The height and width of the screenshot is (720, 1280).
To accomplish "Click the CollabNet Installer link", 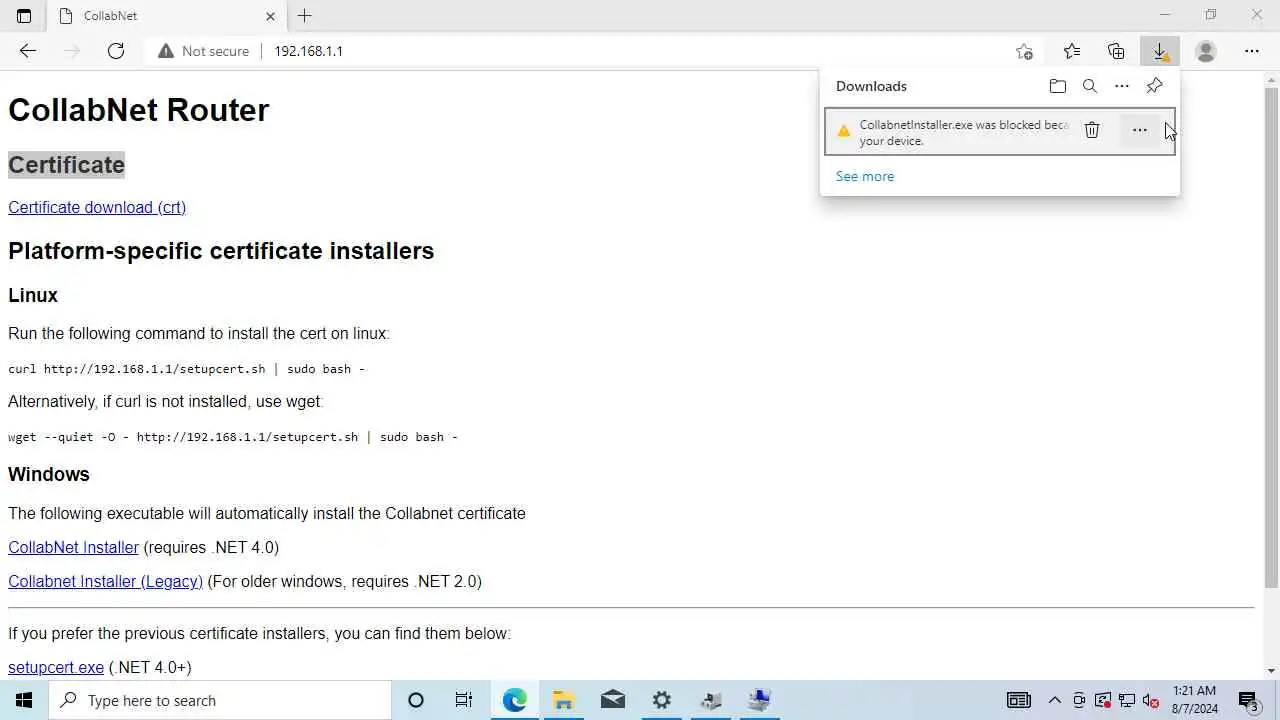I will tap(73, 547).
